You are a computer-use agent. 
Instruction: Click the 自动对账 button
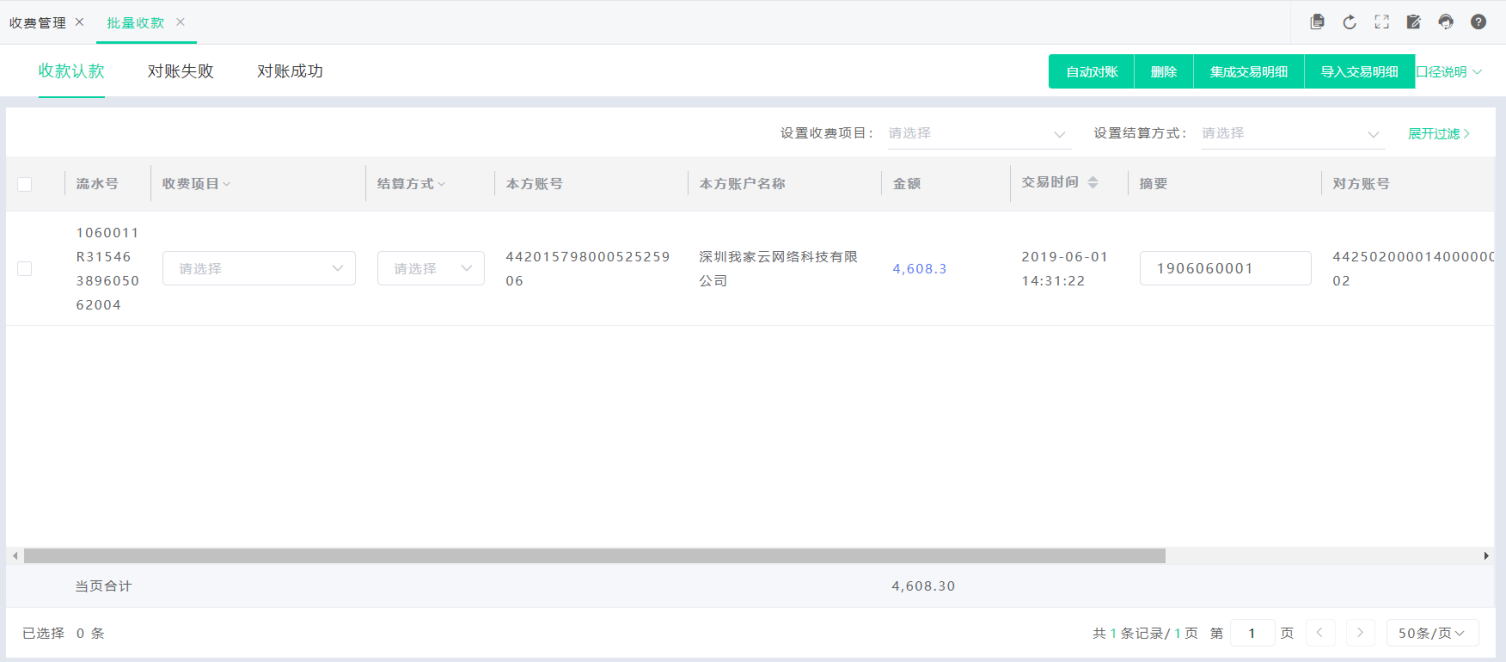(1091, 72)
